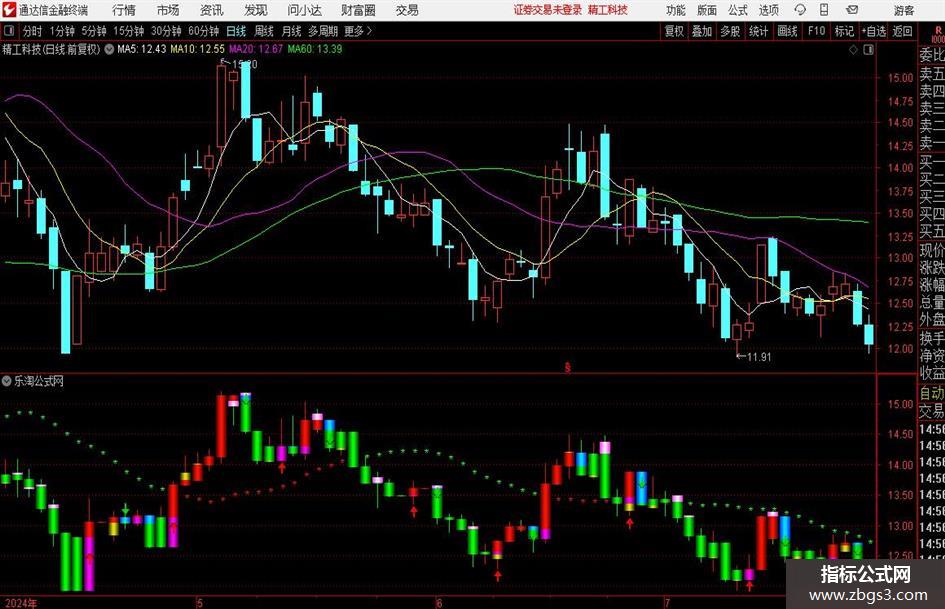Viewport: 945px width, 609px height.
Task: Open the 资讯 menu
Action: coord(212,10)
